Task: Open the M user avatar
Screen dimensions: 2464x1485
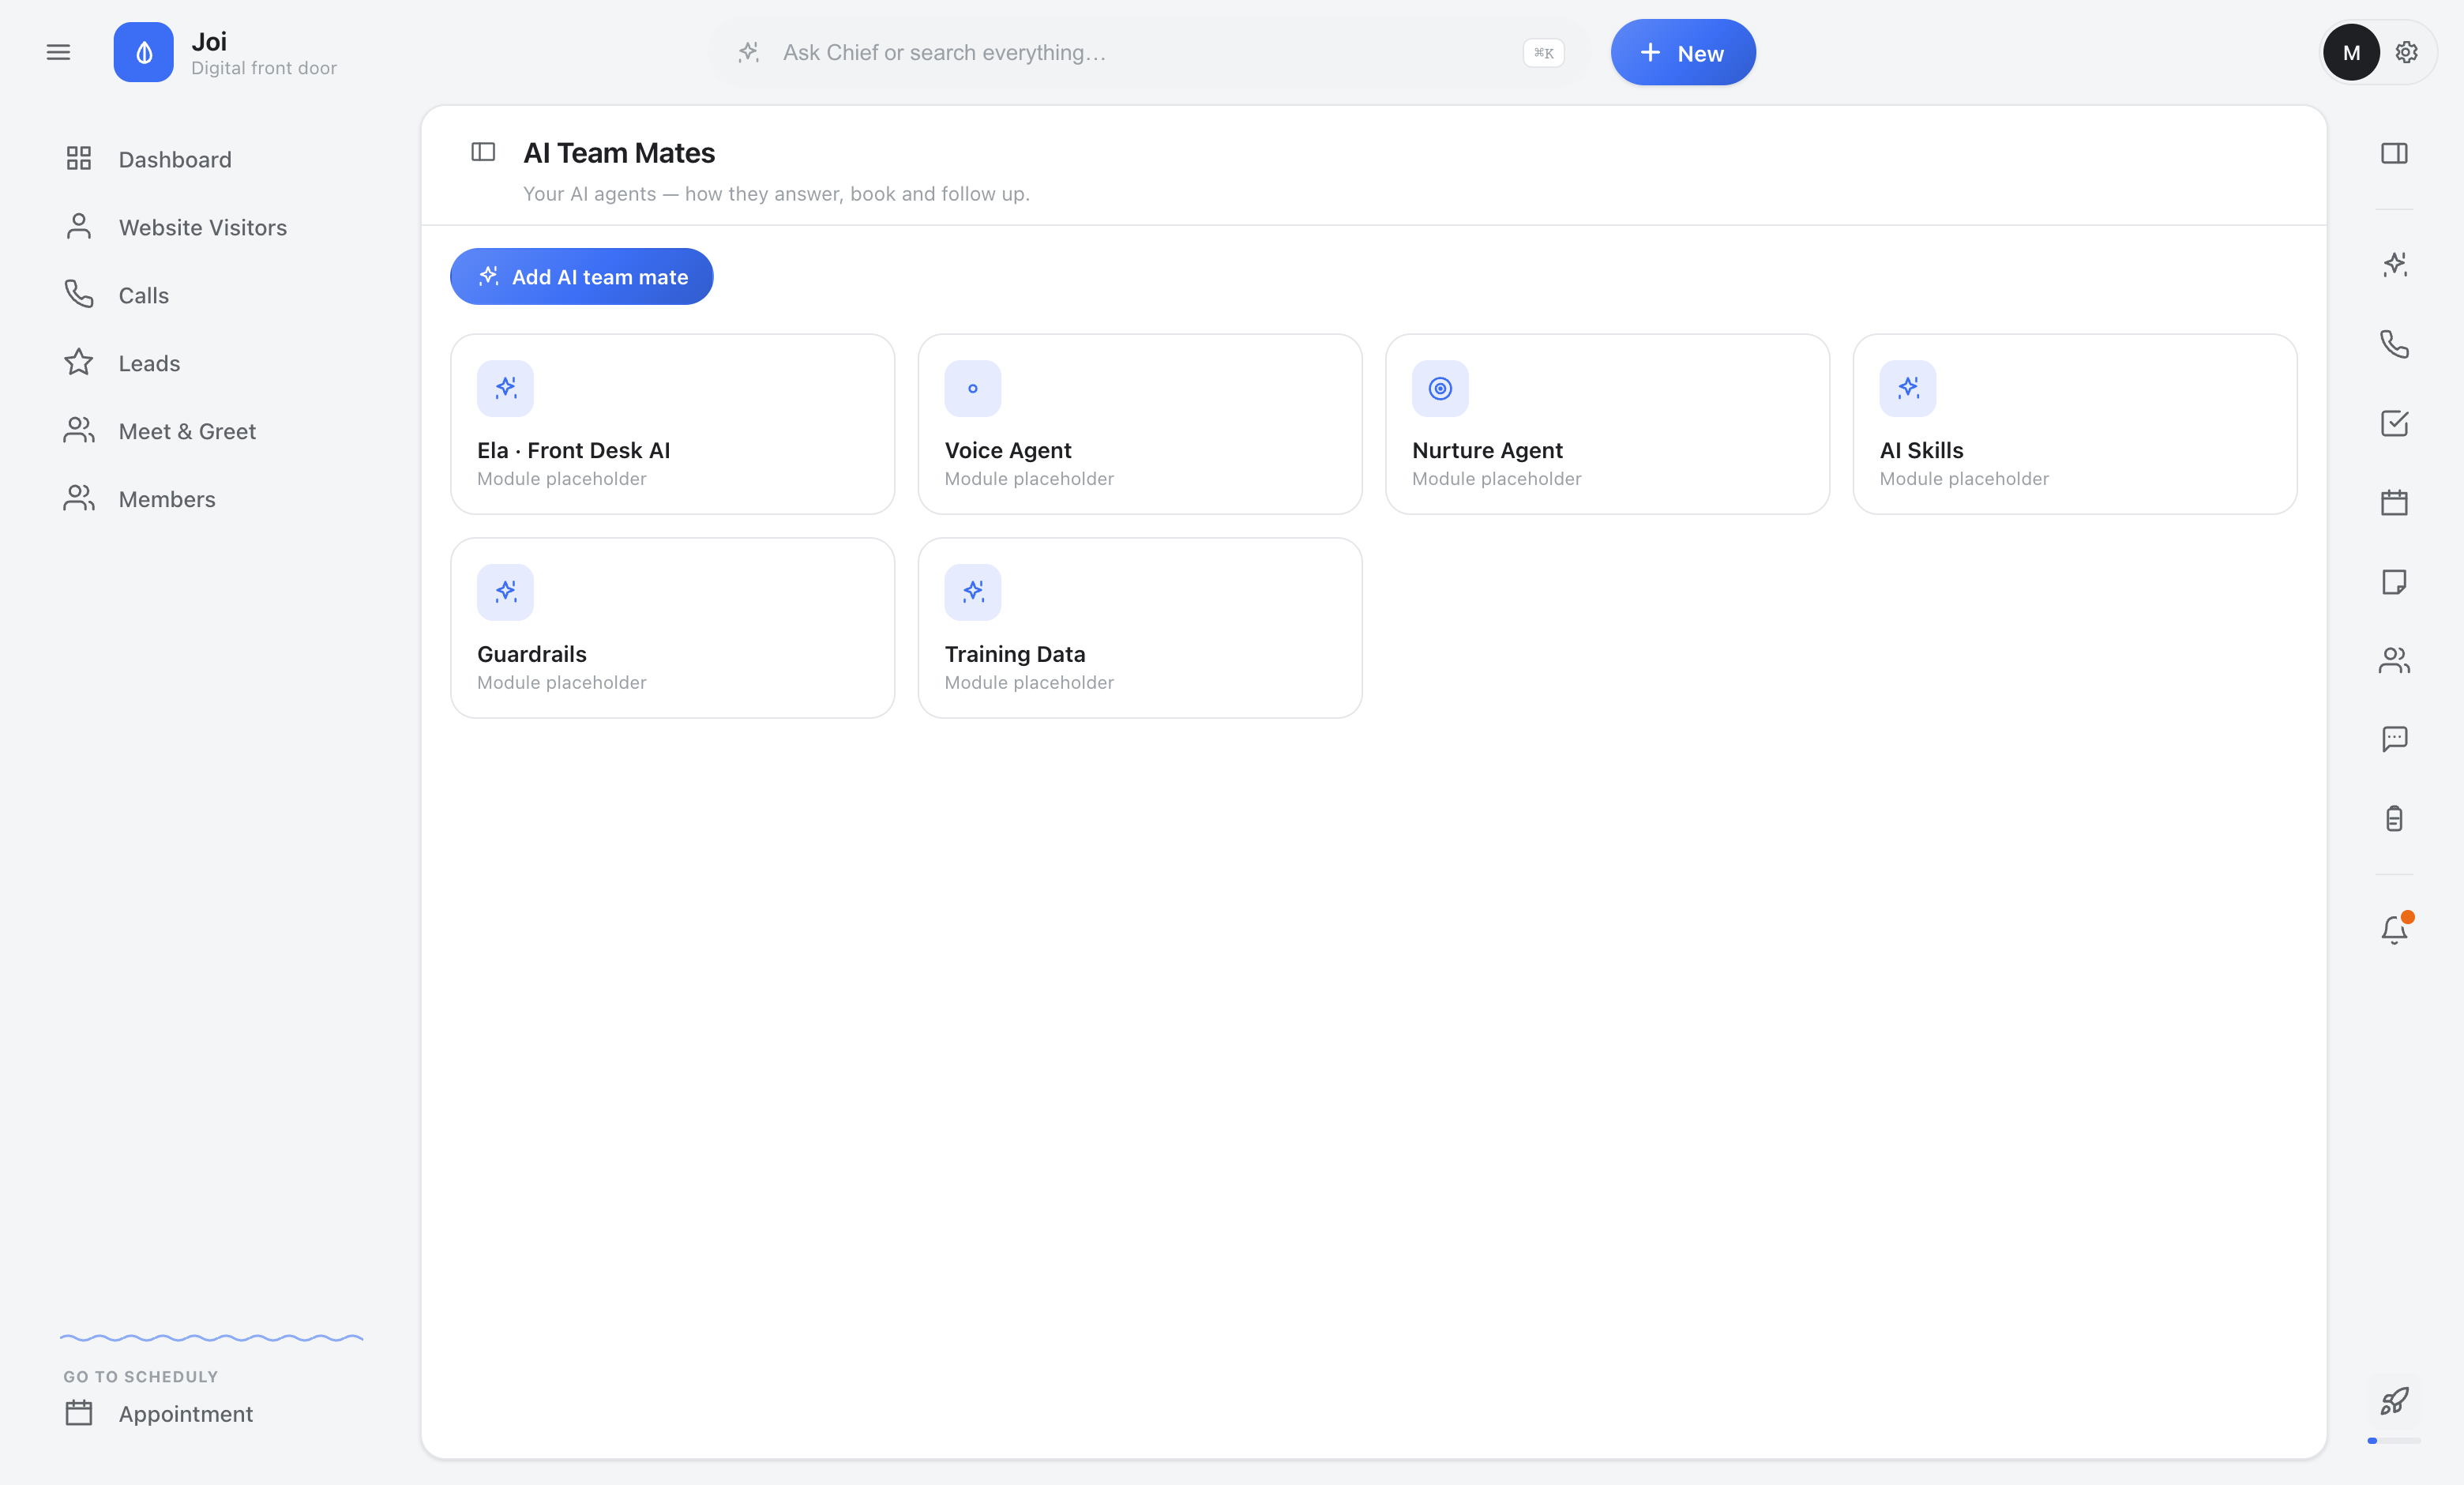Action: pos(2351,52)
